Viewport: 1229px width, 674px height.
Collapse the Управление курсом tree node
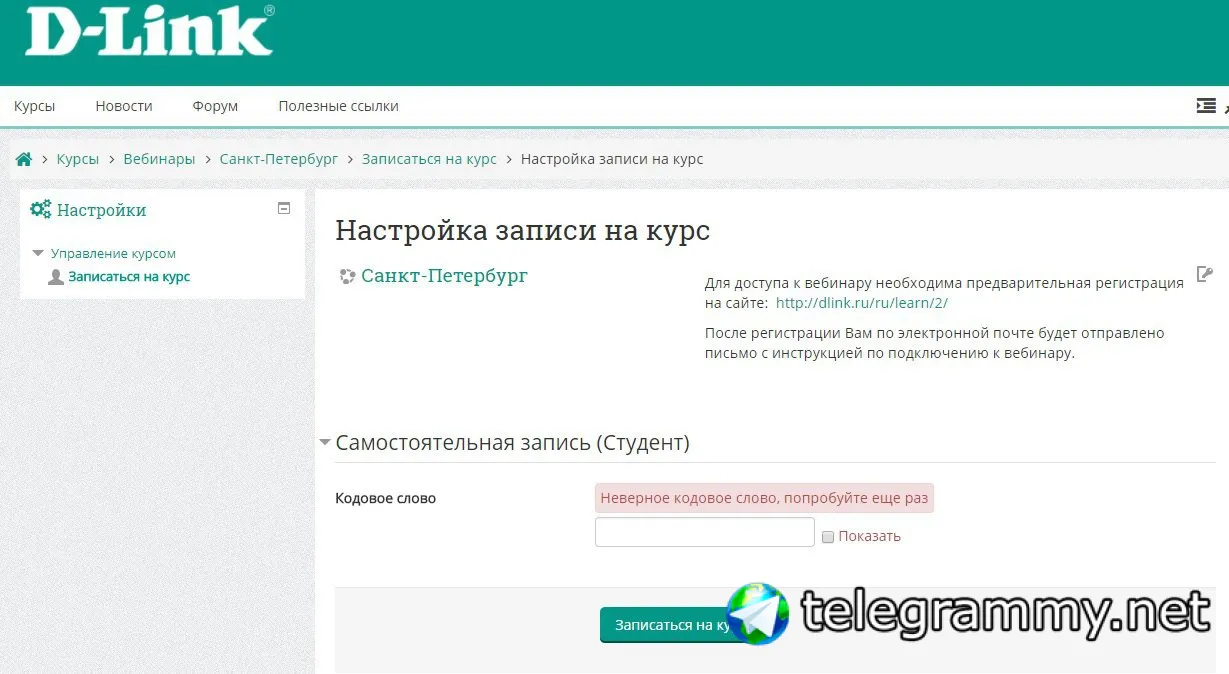38,254
